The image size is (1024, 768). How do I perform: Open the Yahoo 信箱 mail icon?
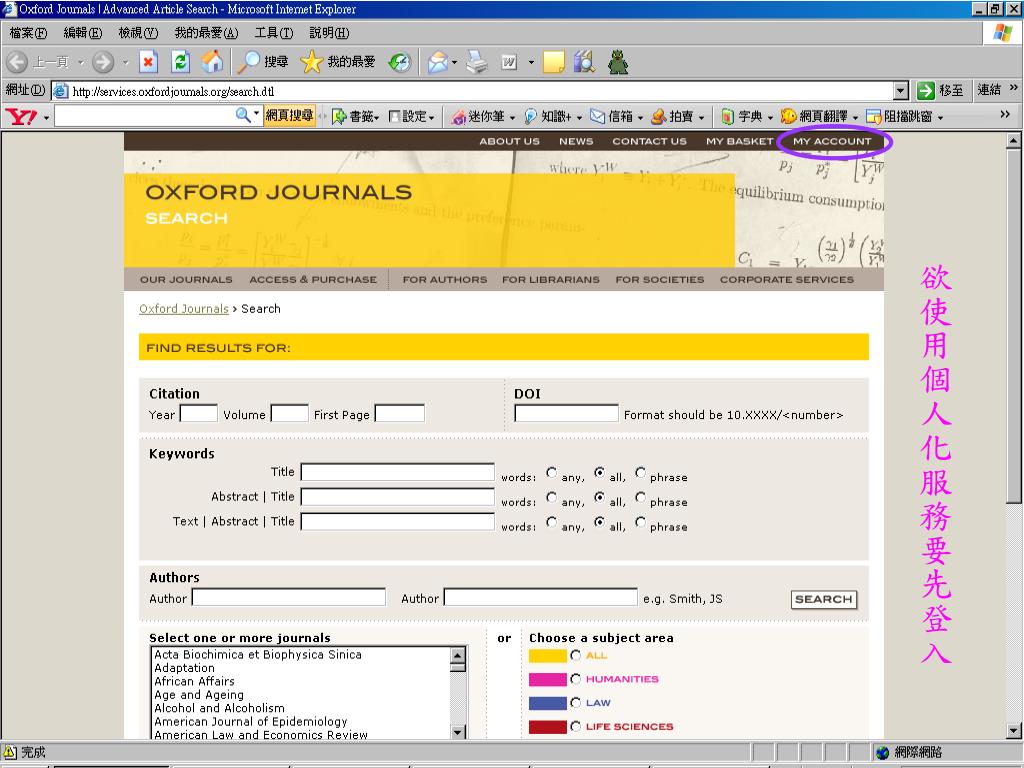(598, 117)
